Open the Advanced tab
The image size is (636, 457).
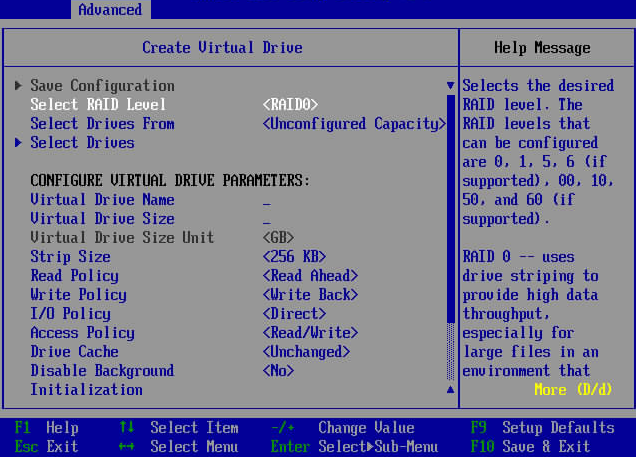tap(110, 9)
